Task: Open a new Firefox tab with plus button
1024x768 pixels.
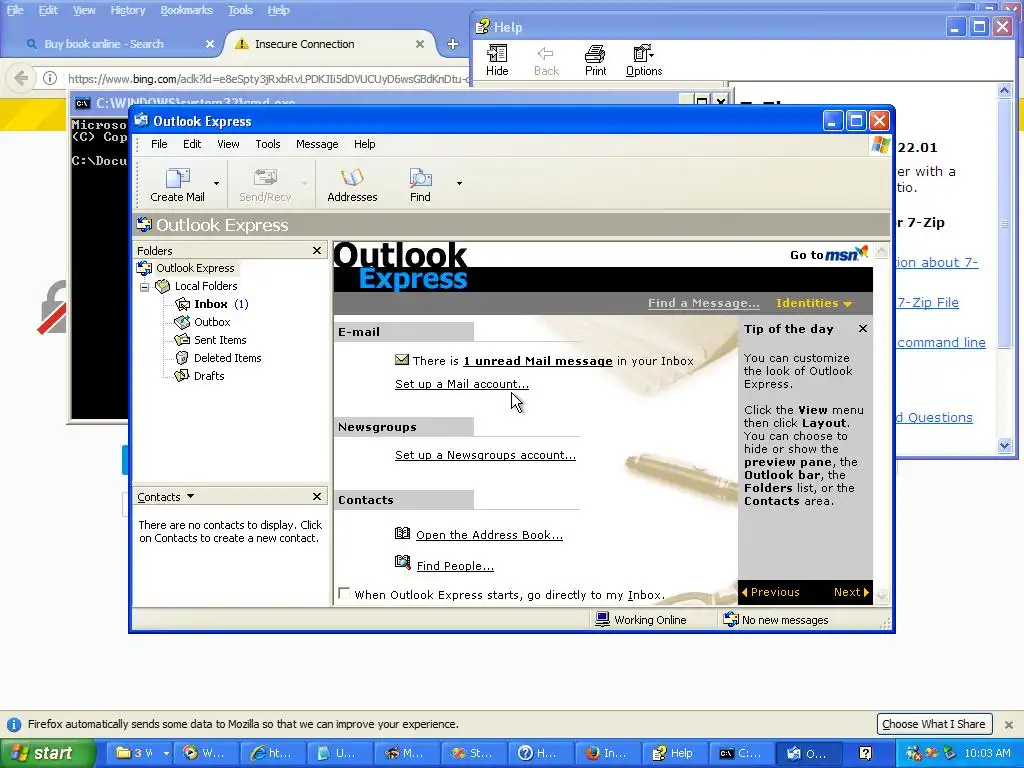Action: tap(453, 44)
